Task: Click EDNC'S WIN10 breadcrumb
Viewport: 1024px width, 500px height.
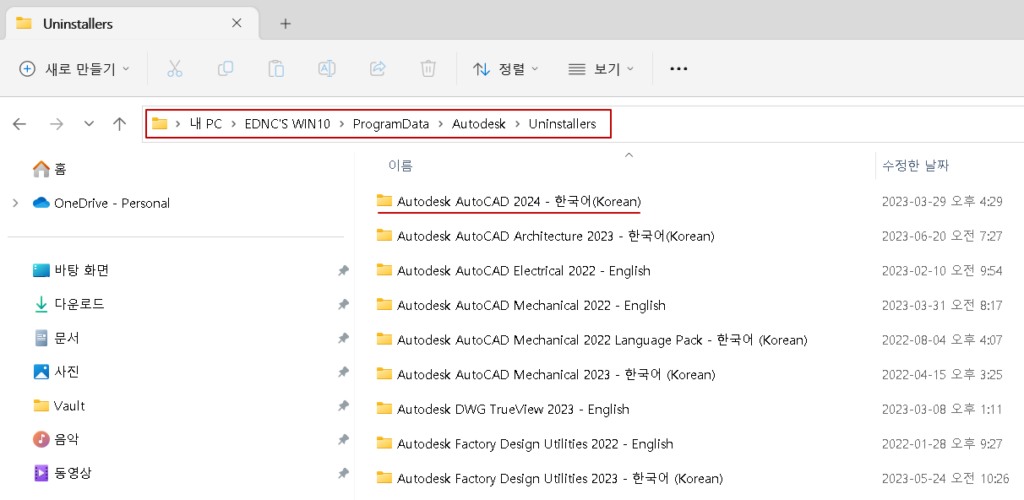Action: coord(287,124)
